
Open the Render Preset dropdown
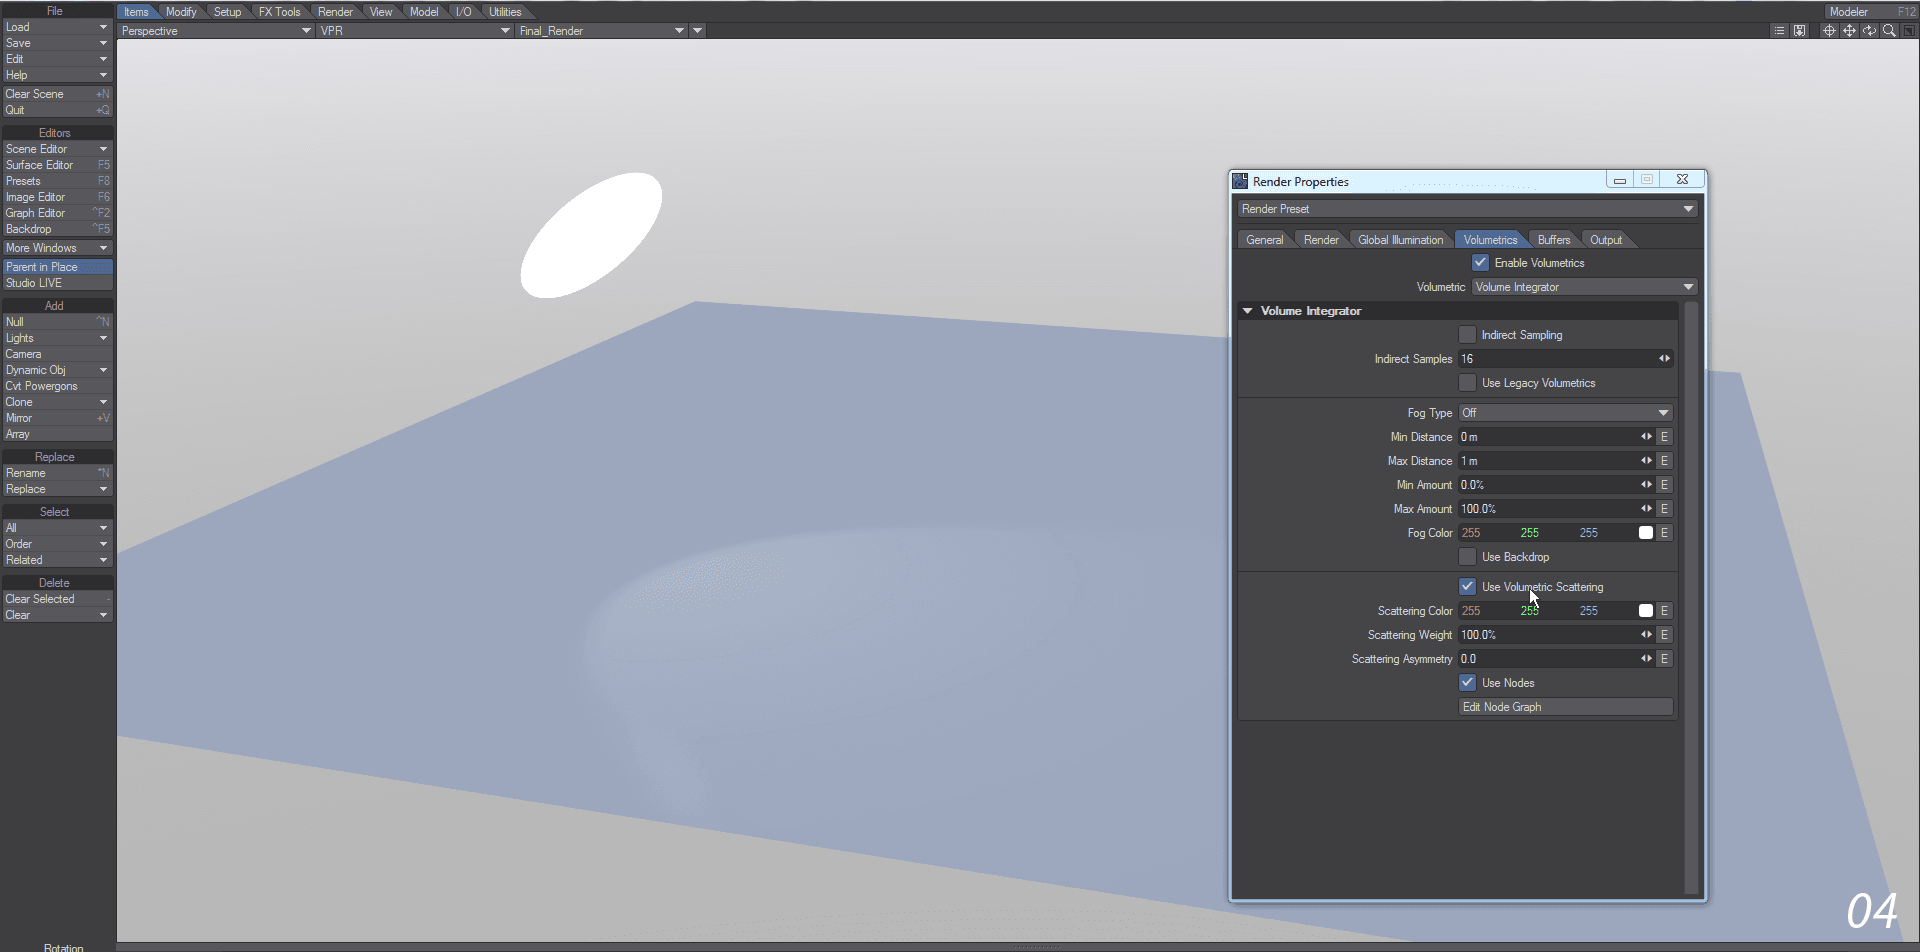coord(1466,209)
